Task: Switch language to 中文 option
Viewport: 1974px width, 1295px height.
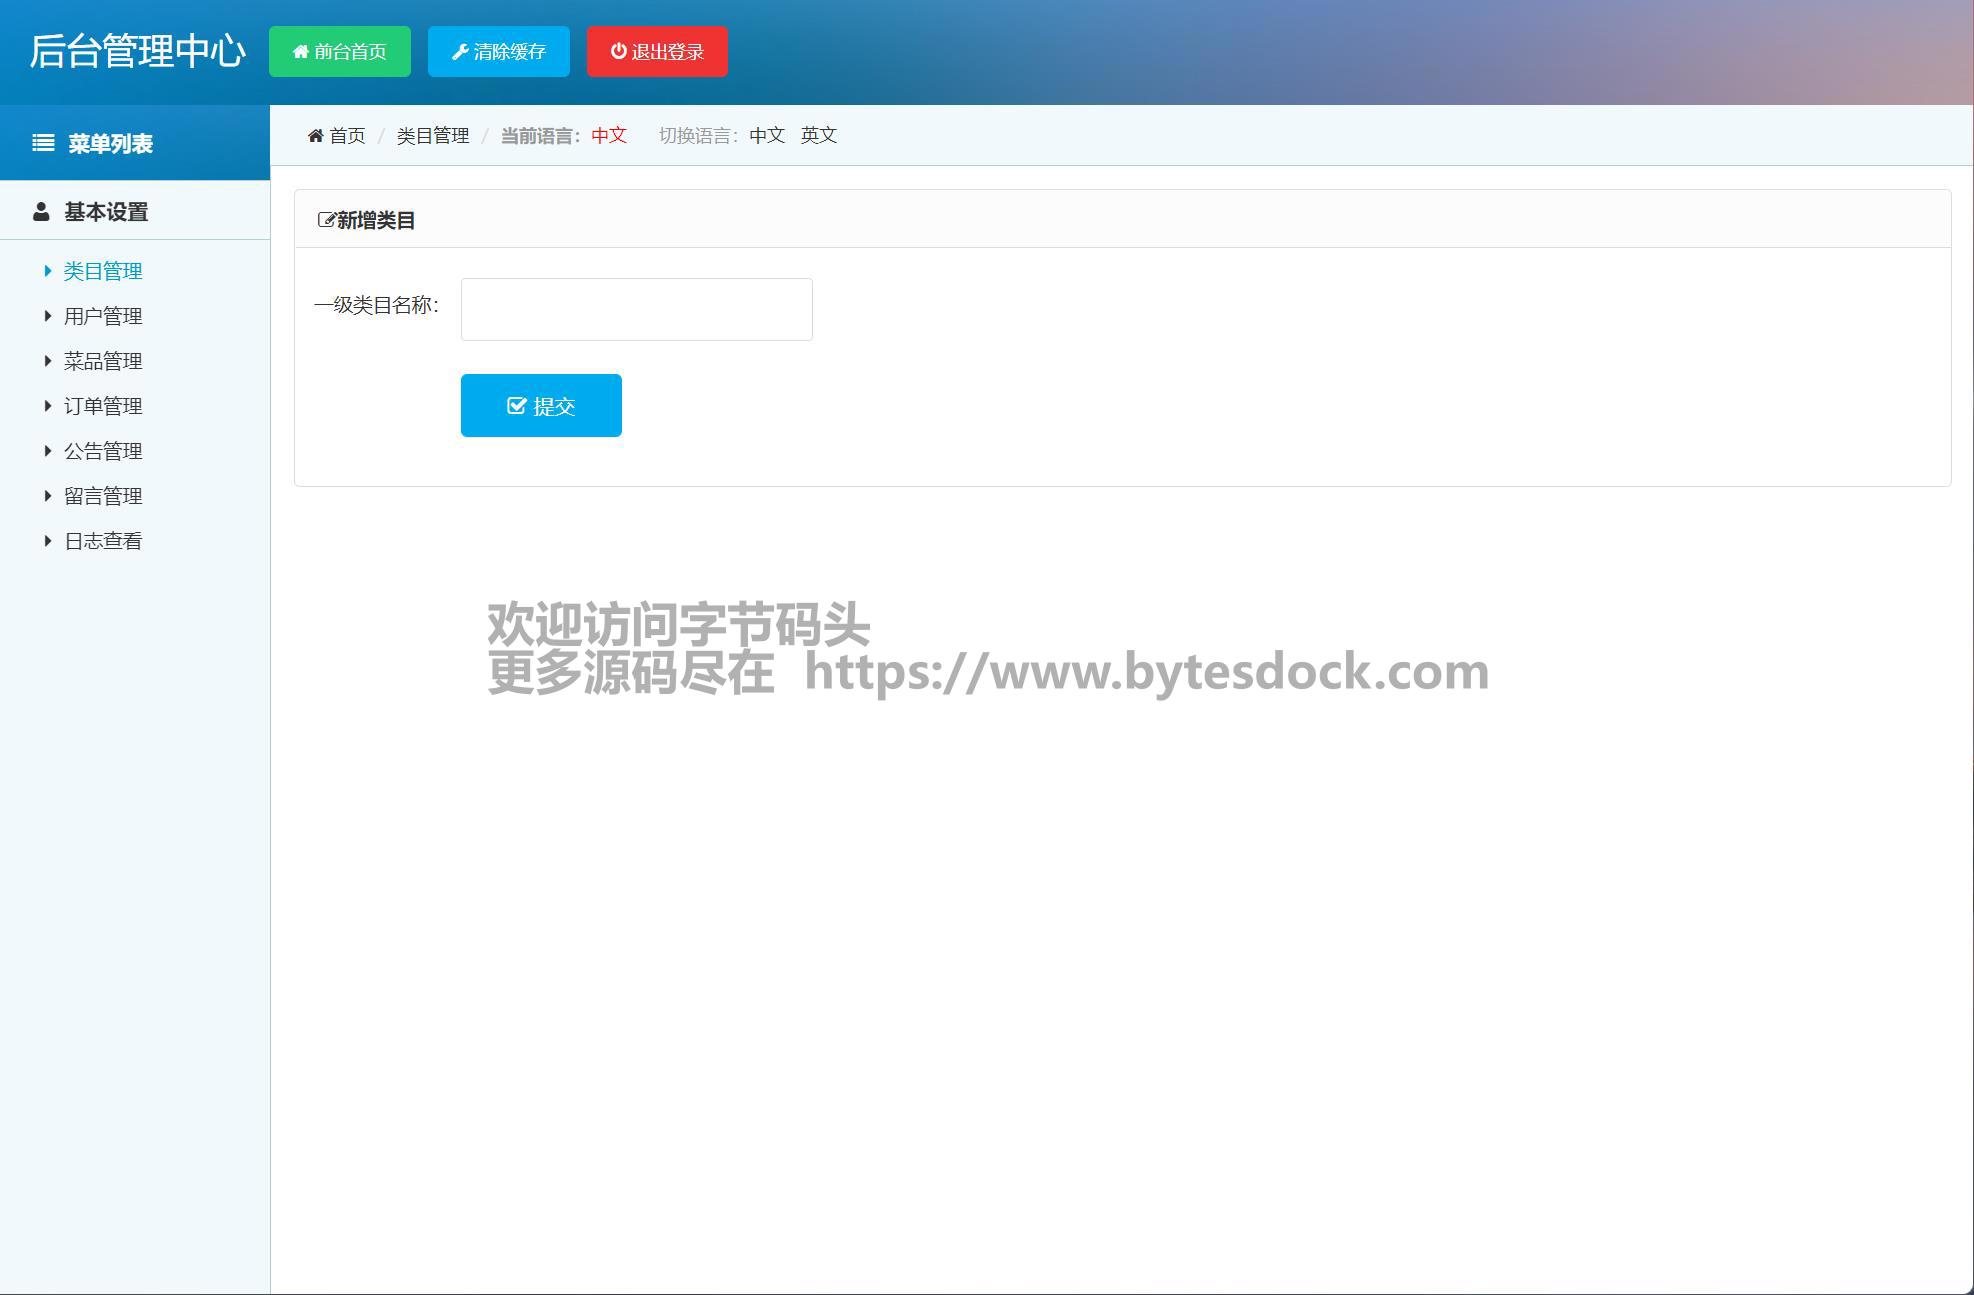Action: pos(767,135)
